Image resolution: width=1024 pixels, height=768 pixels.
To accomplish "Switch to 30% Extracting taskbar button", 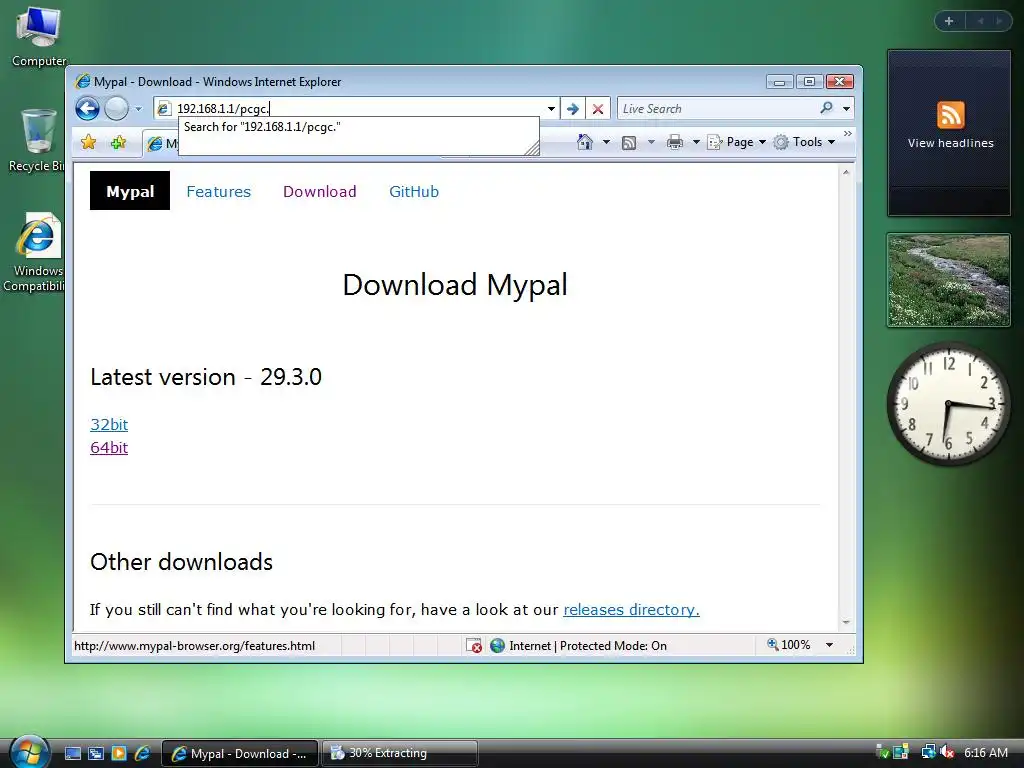I will [x=400, y=754].
